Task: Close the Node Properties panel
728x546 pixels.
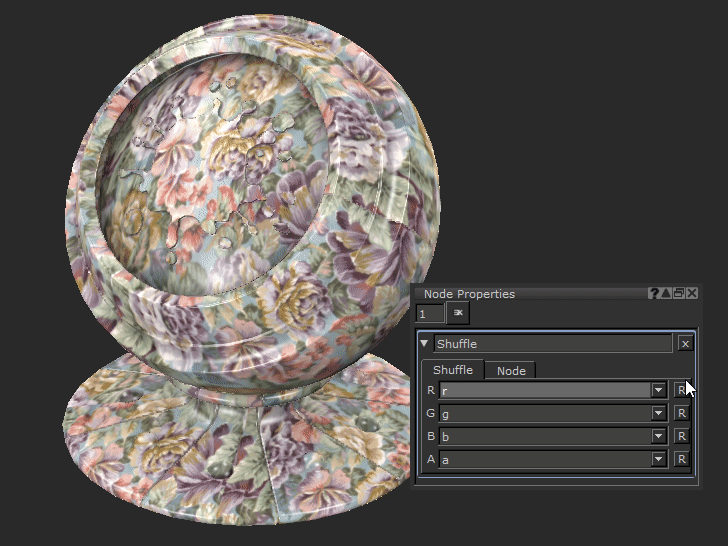Action: [x=692, y=294]
